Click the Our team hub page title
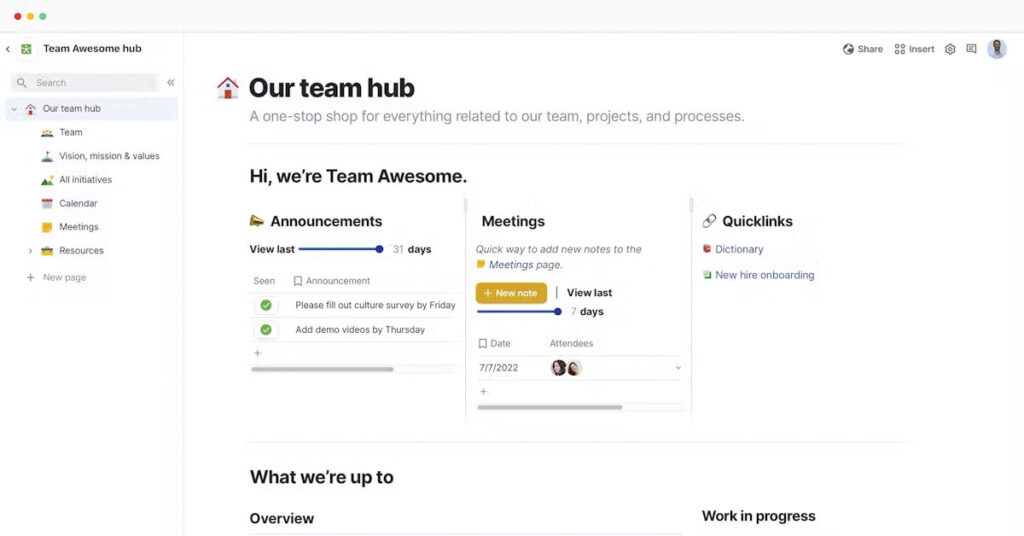 [x=332, y=88]
